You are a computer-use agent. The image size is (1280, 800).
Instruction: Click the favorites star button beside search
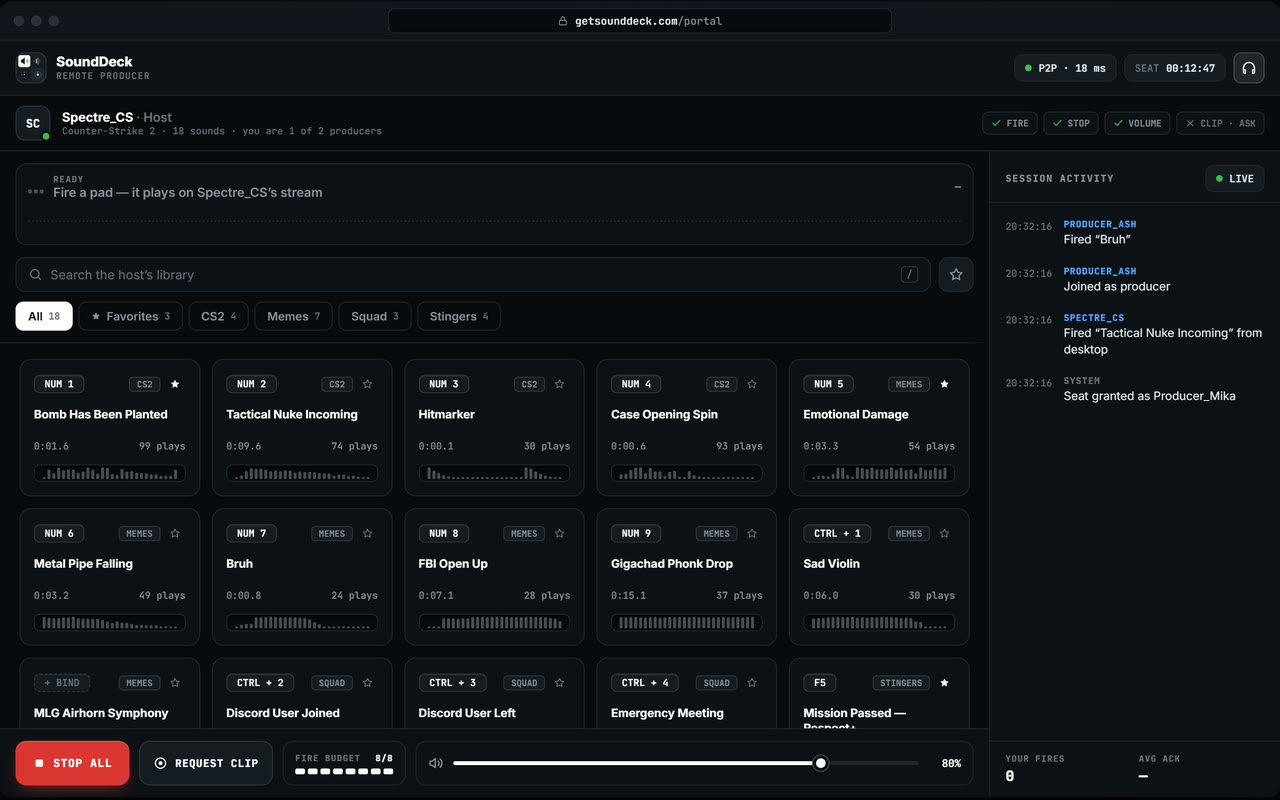point(956,275)
